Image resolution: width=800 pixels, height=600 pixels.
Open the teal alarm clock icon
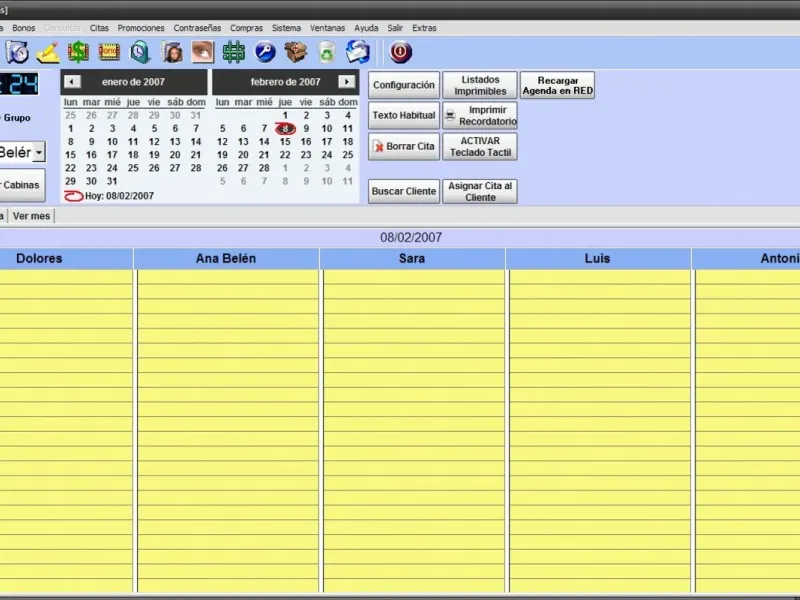click(x=140, y=52)
